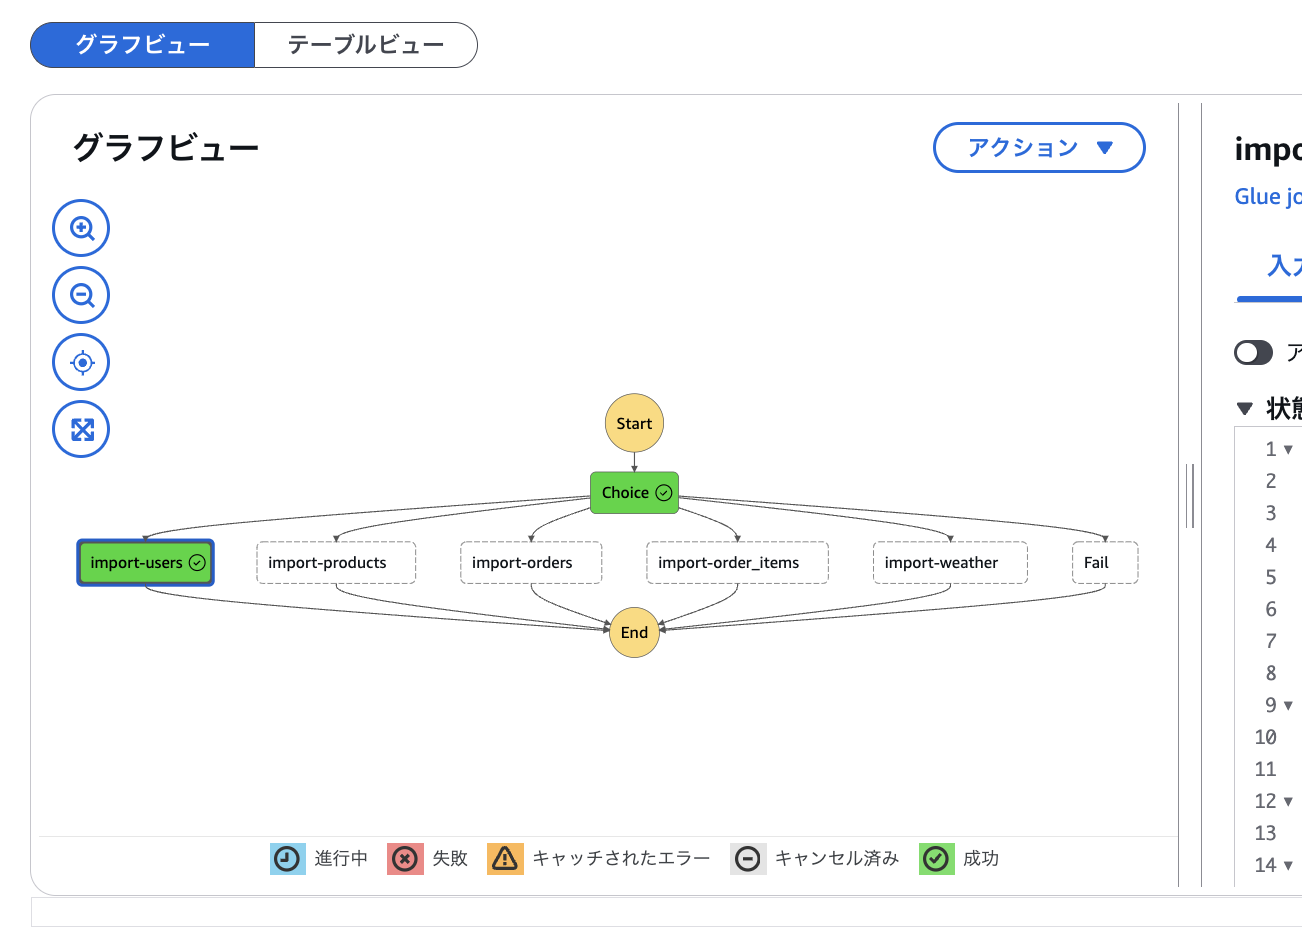Zoom out of the workflow graph
Screen dimensions: 1302x932
[81, 295]
